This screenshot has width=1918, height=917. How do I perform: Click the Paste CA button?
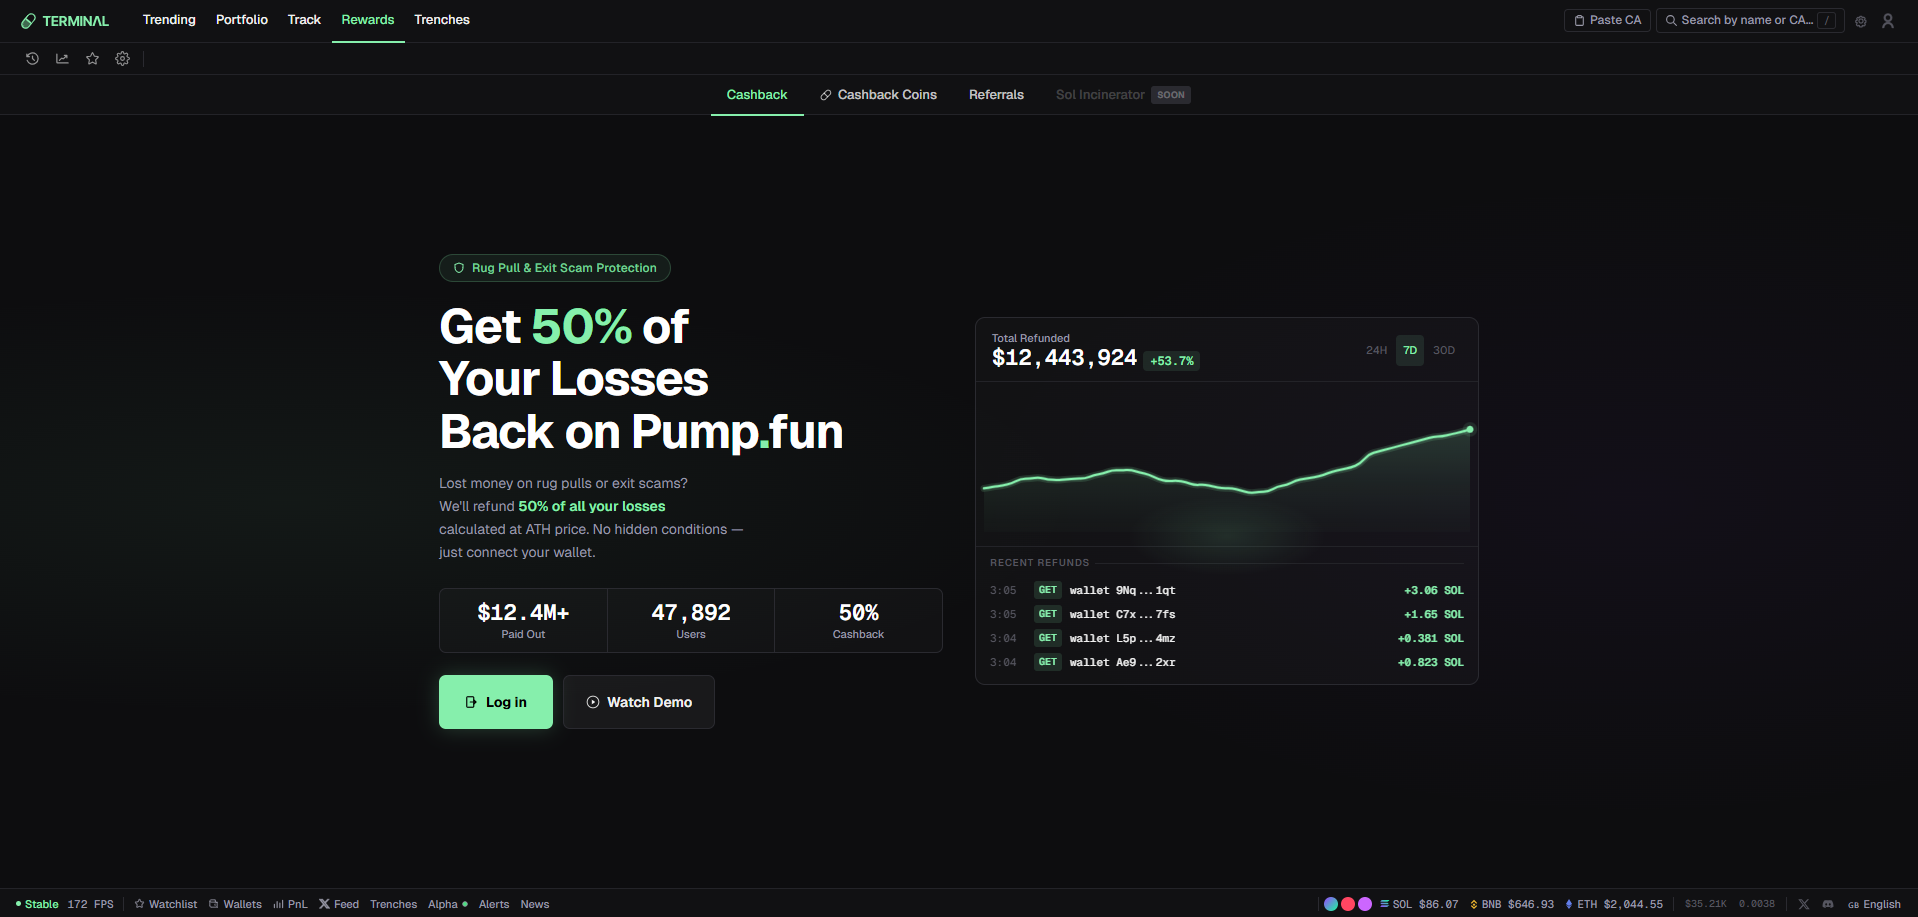point(1607,20)
